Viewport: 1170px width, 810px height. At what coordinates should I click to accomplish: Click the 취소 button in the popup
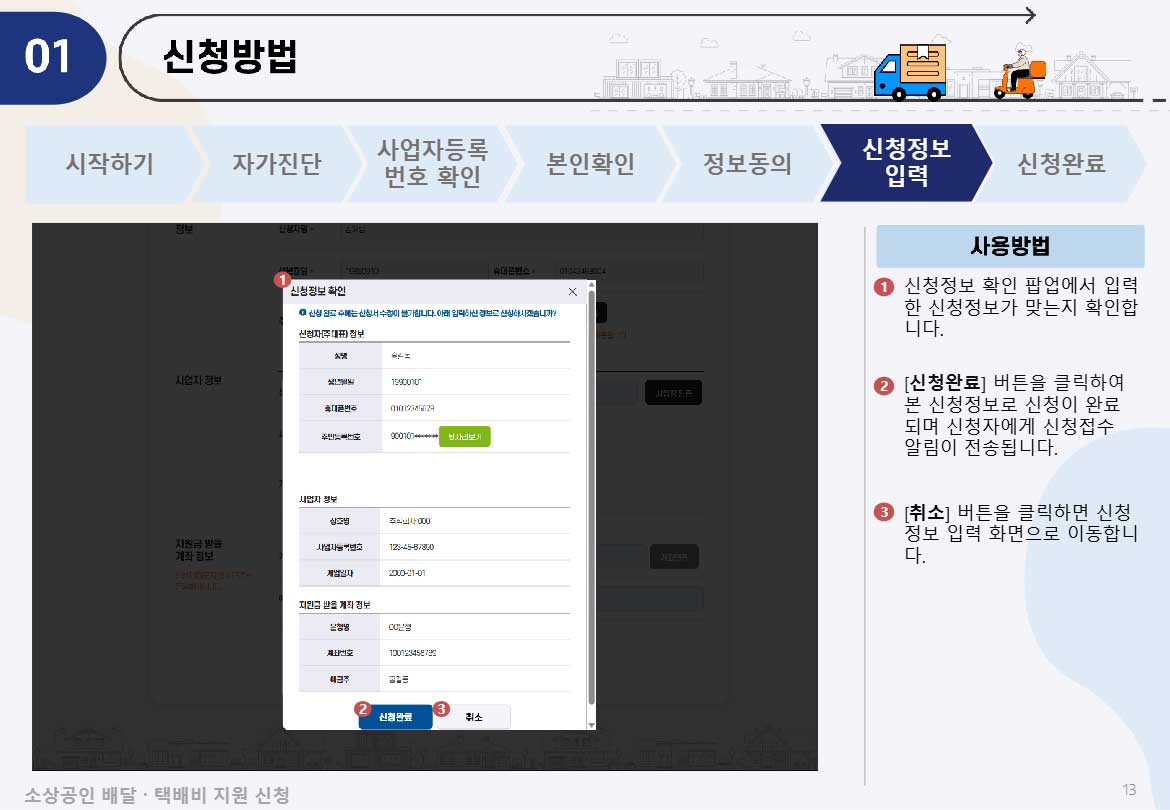point(474,717)
